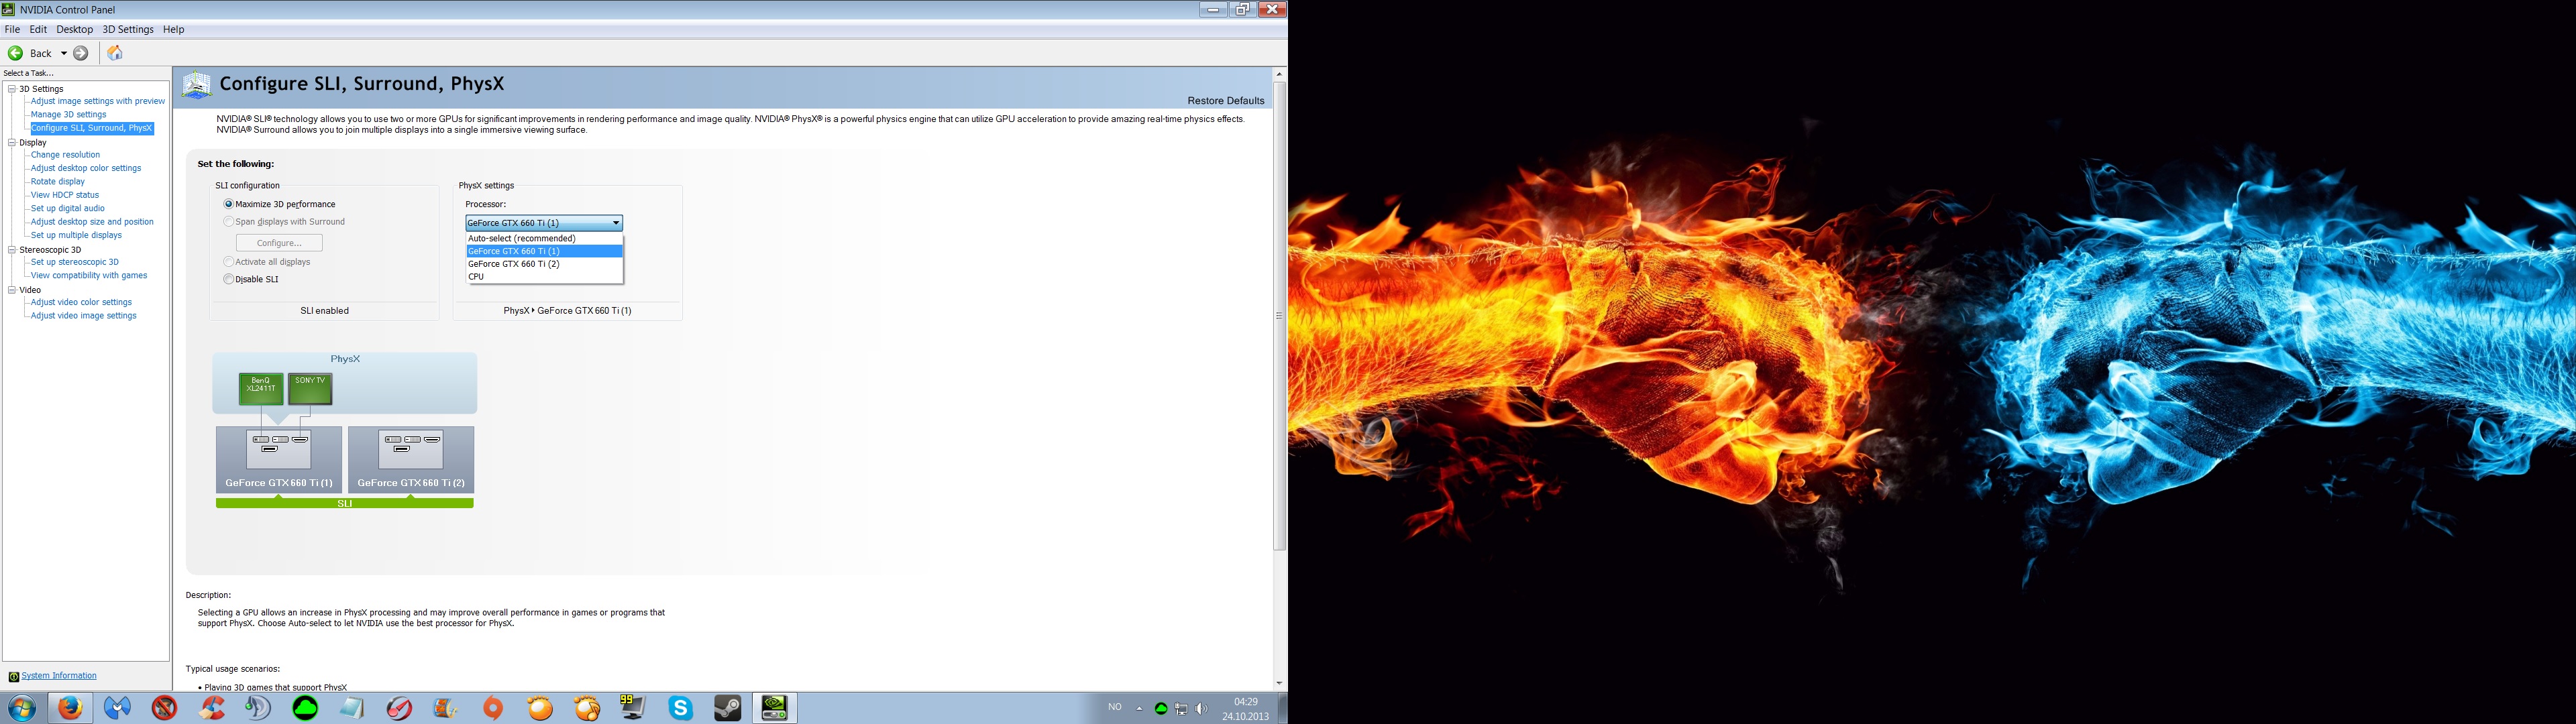Open Adjust desktop color settings

tap(86, 168)
